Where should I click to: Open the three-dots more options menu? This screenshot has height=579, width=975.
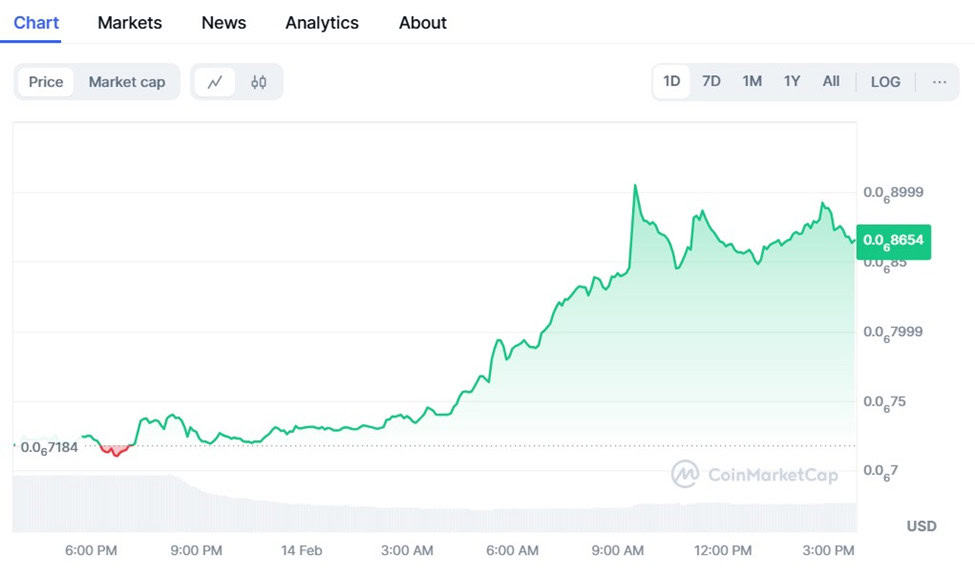939,81
